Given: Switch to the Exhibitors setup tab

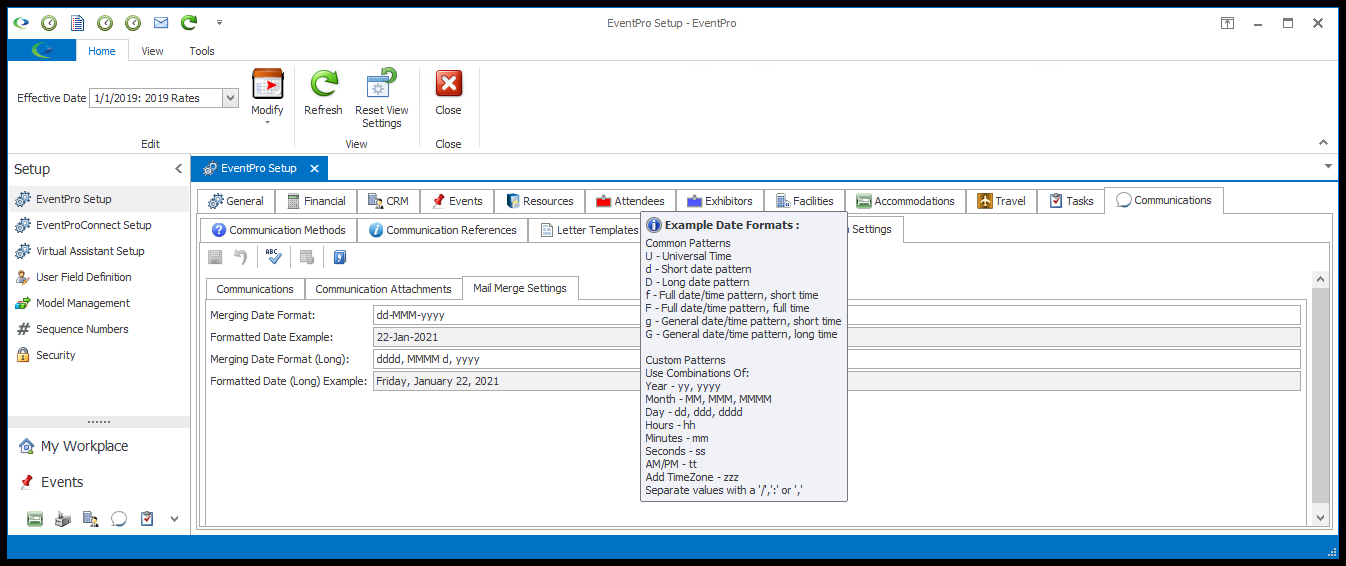Looking at the screenshot, I should click(x=719, y=201).
